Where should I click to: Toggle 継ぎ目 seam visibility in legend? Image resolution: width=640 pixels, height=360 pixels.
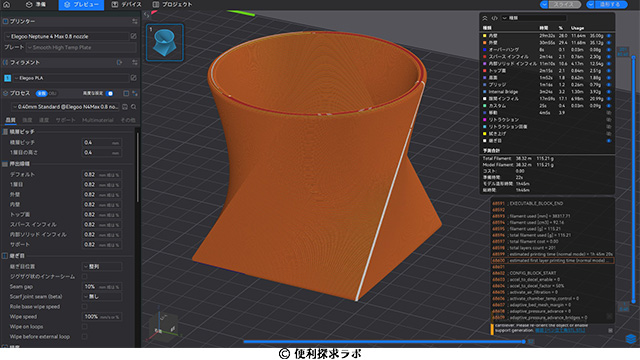(x=609, y=141)
